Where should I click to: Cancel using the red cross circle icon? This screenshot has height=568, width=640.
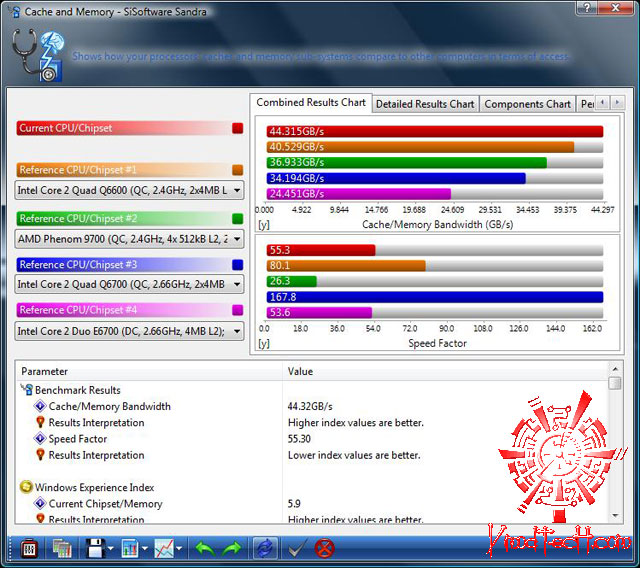tap(325, 548)
